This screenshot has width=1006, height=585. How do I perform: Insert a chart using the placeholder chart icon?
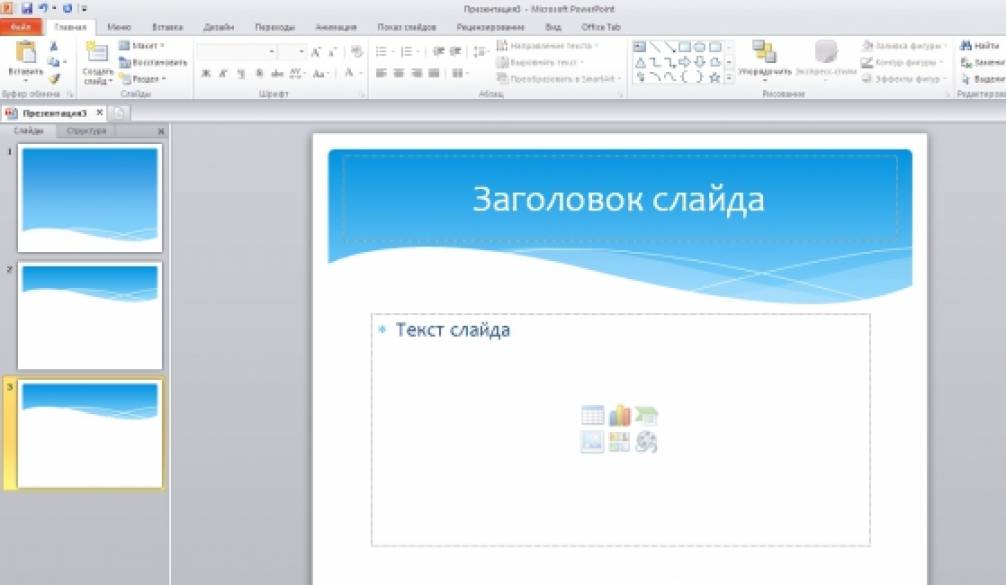(x=619, y=415)
